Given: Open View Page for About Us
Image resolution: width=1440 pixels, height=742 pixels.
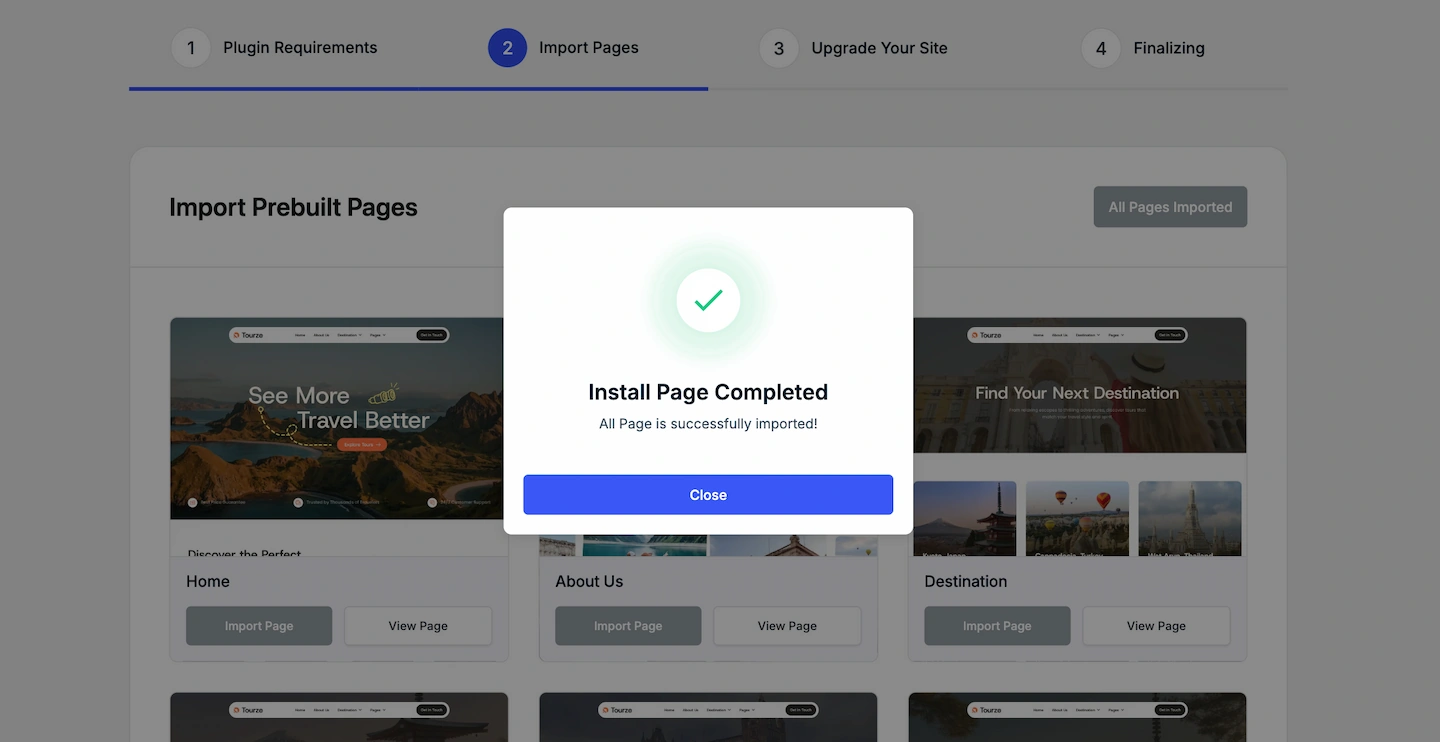Looking at the screenshot, I should click(x=787, y=626).
